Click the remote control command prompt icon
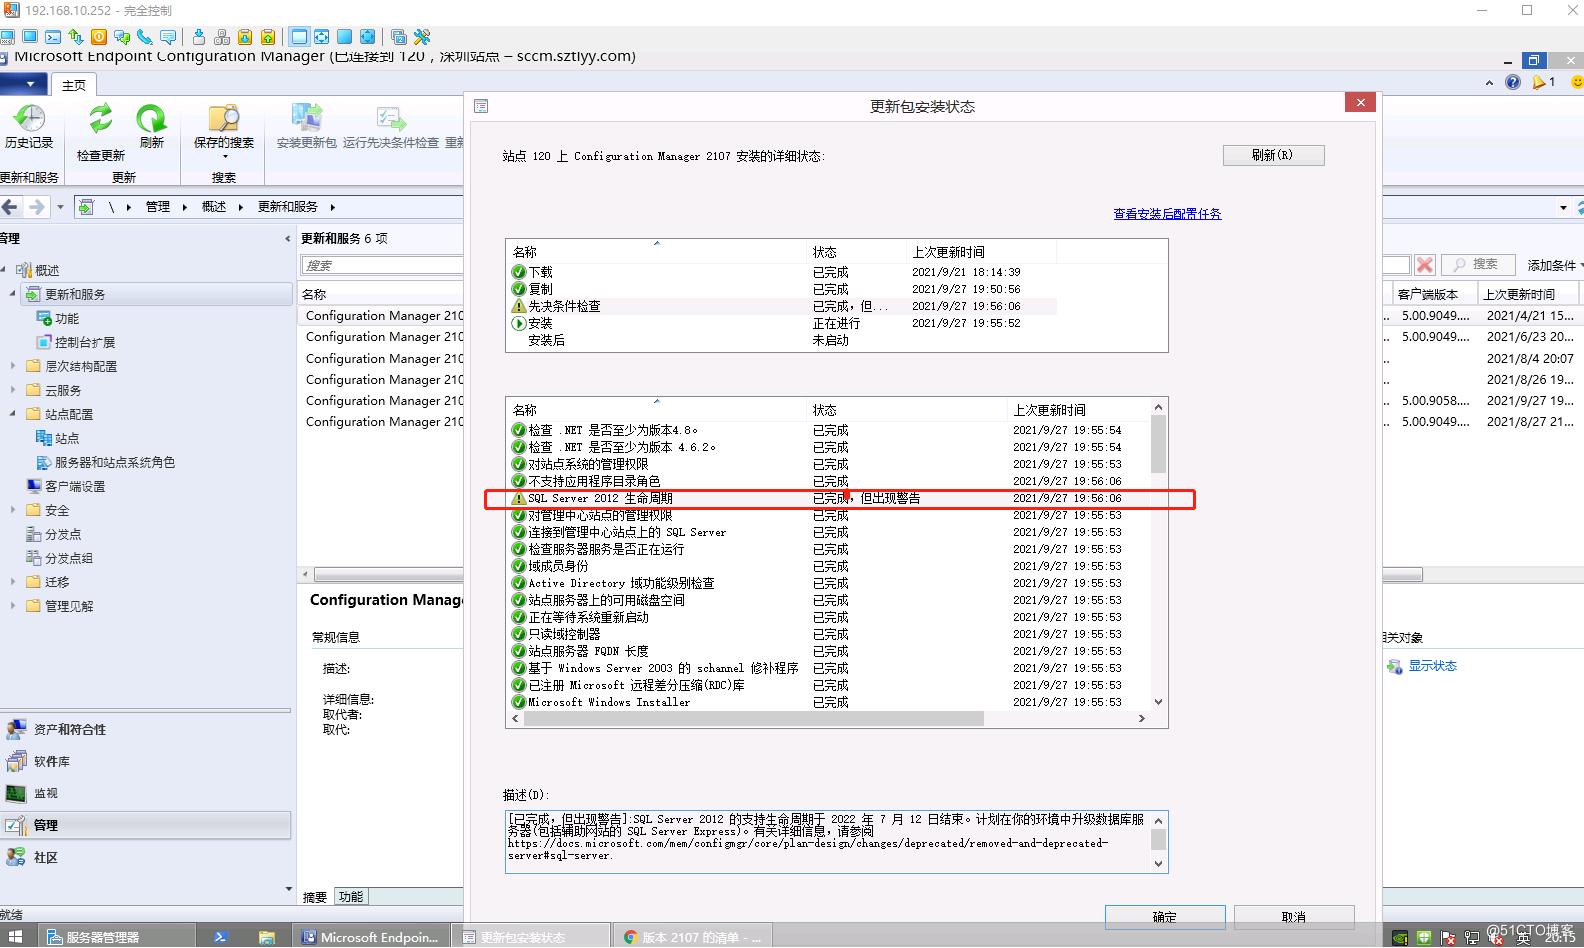 tap(52, 37)
